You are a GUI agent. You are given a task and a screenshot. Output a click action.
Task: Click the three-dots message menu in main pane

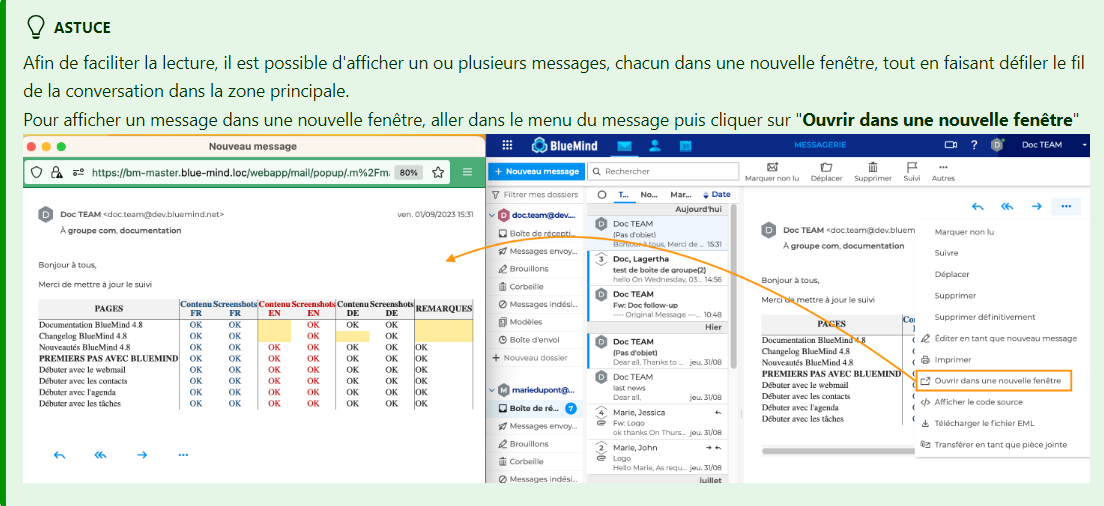click(1066, 206)
